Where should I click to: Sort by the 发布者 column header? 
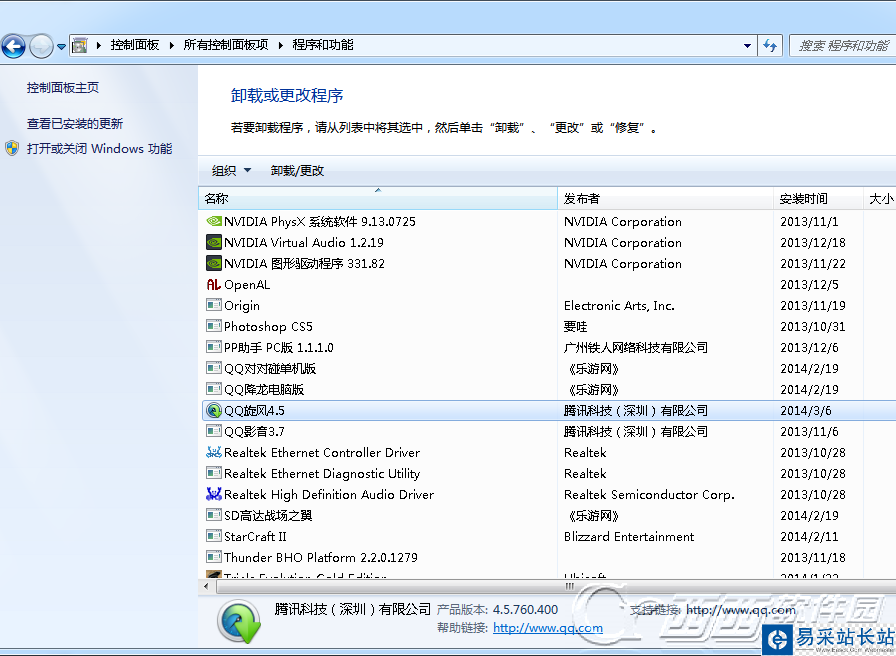[x=665, y=198]
